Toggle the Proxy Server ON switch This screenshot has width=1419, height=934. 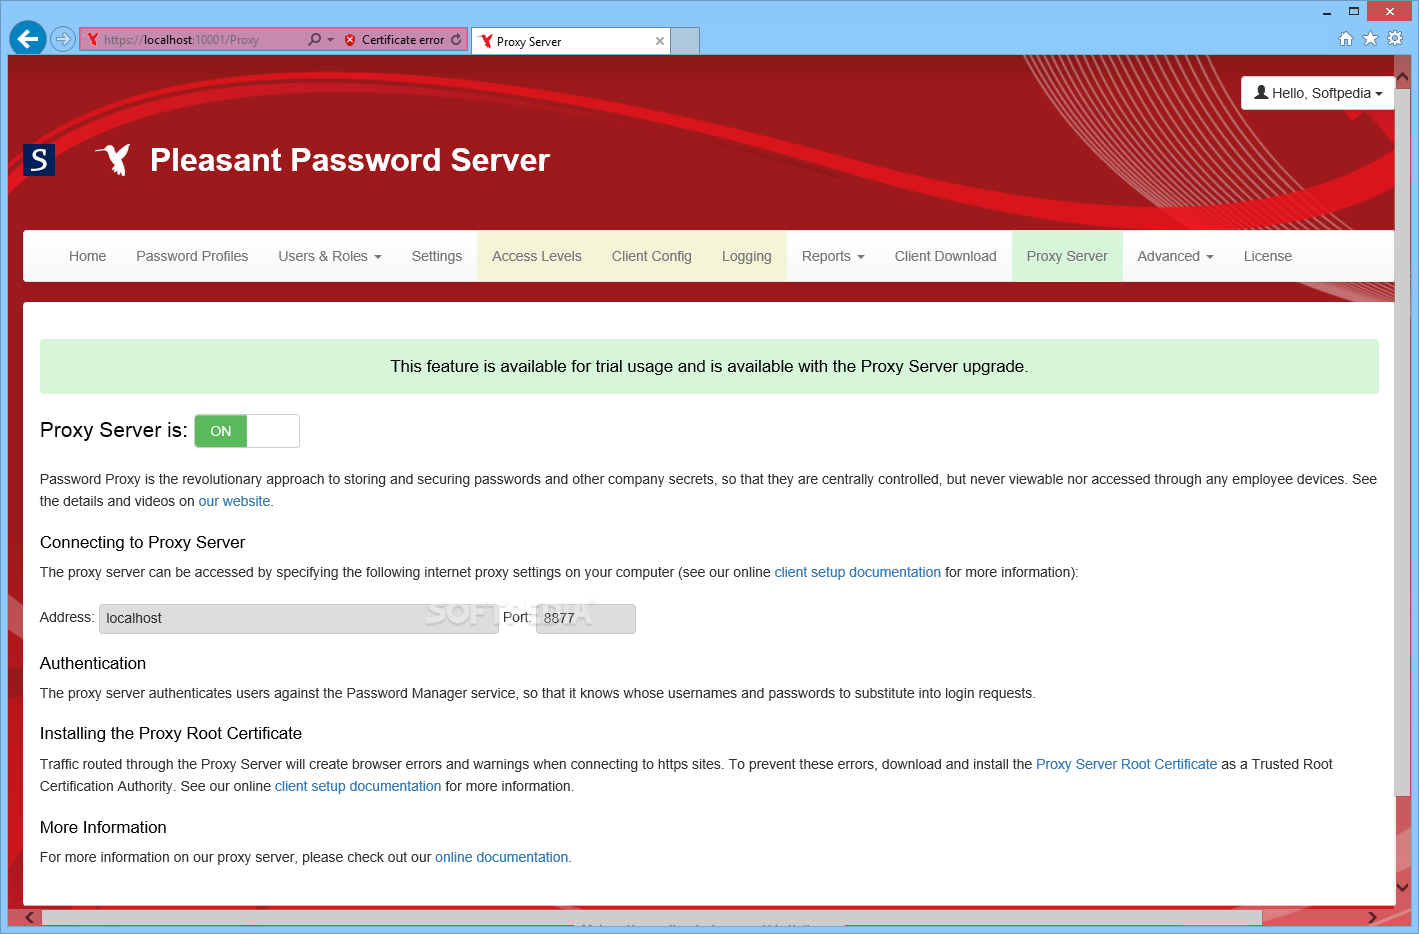(x=247, y=431)
